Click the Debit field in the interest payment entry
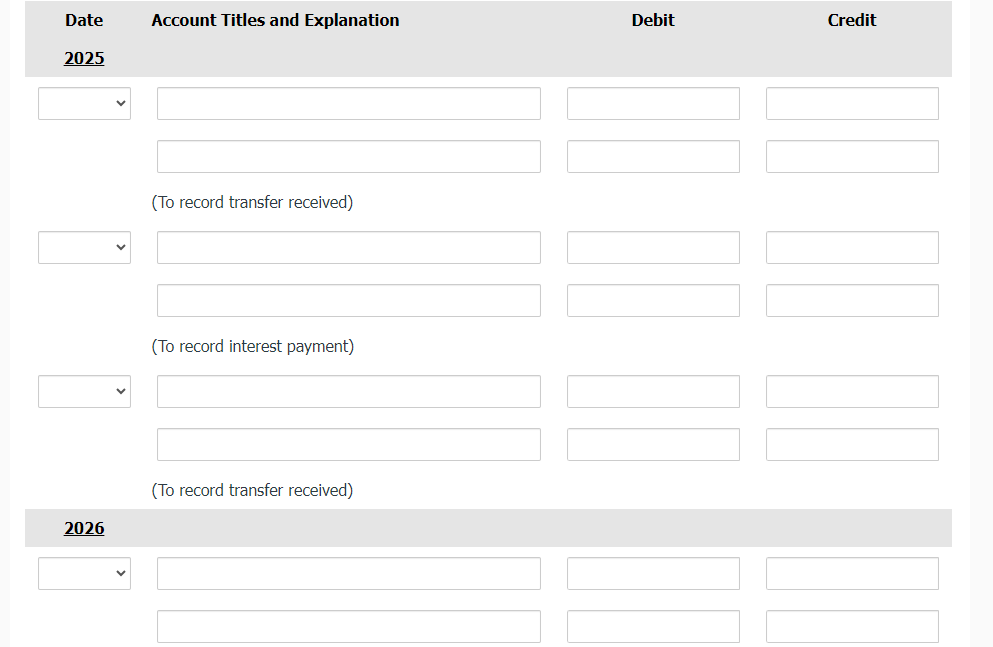The image size is (993, 647). pos(652,247)
